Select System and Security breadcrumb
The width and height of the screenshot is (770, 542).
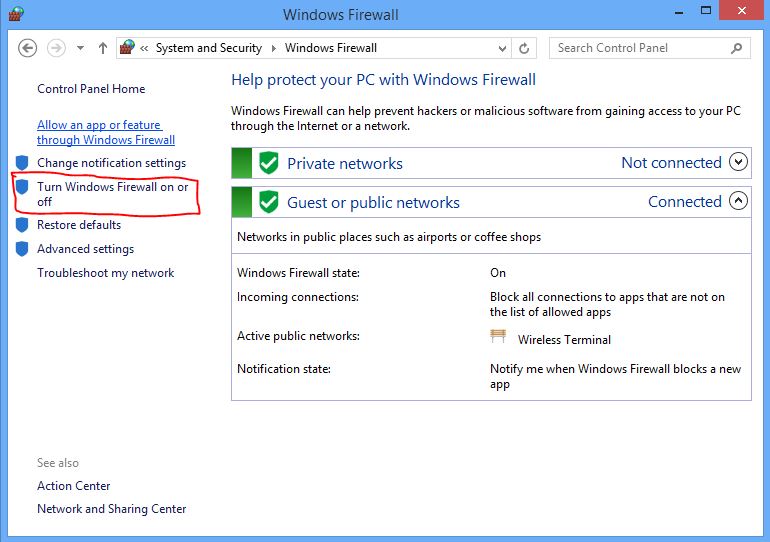click(209, 48)
